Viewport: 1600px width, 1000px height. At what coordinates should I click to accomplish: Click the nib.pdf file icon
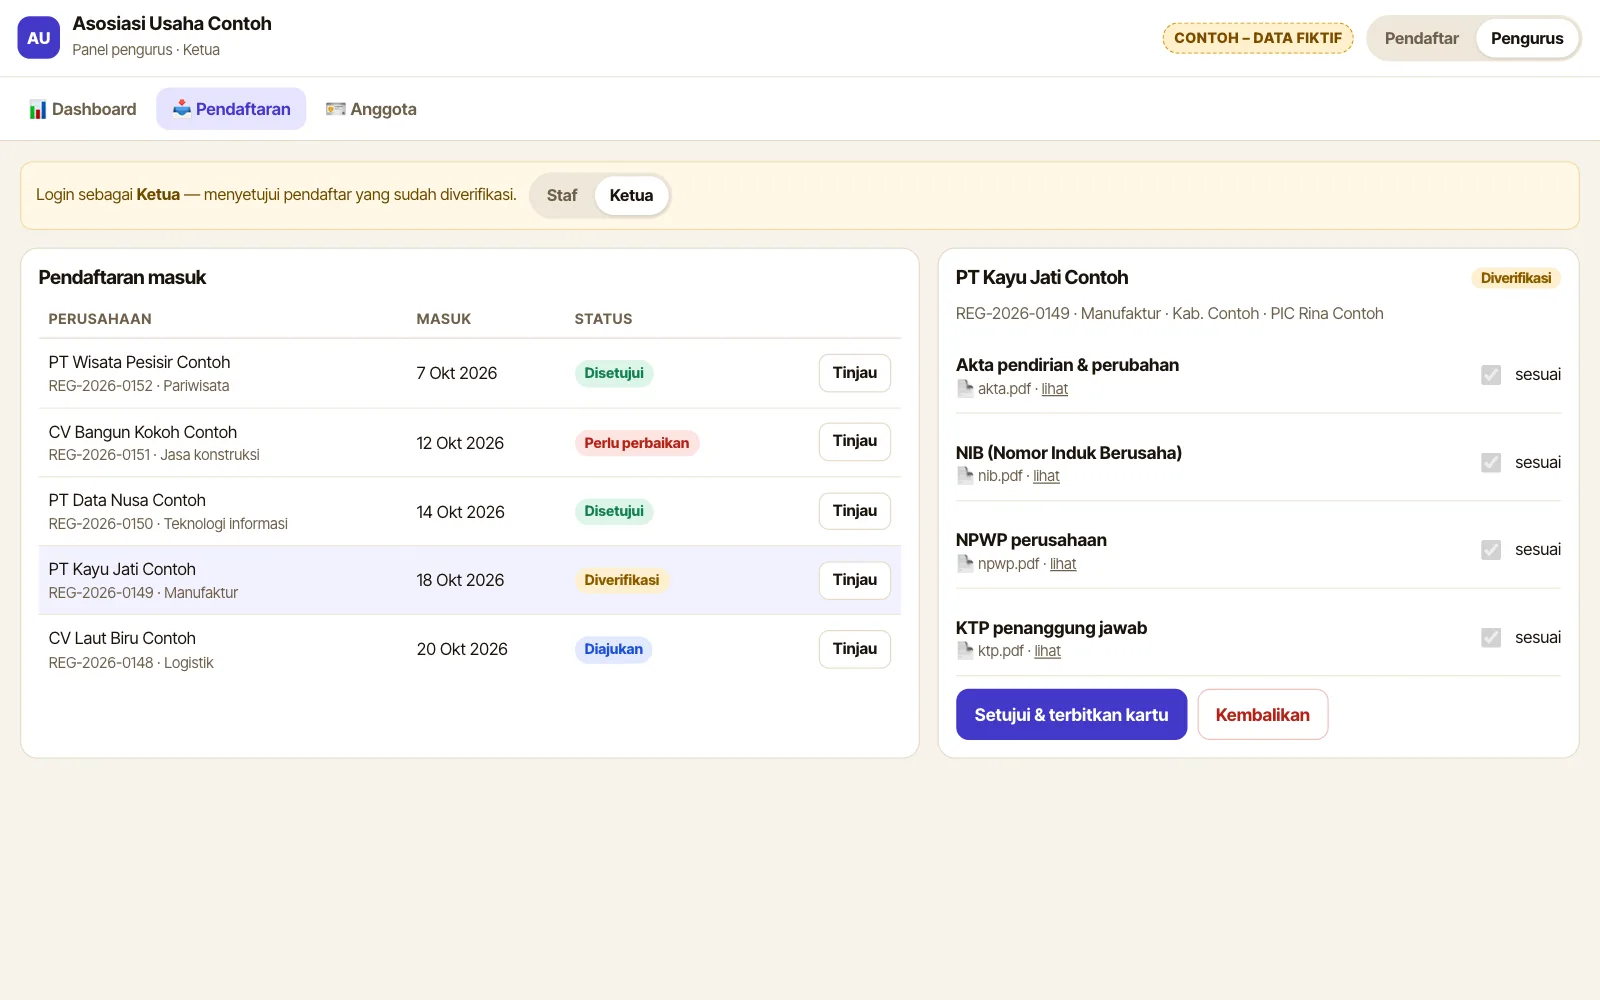[965, 476]
